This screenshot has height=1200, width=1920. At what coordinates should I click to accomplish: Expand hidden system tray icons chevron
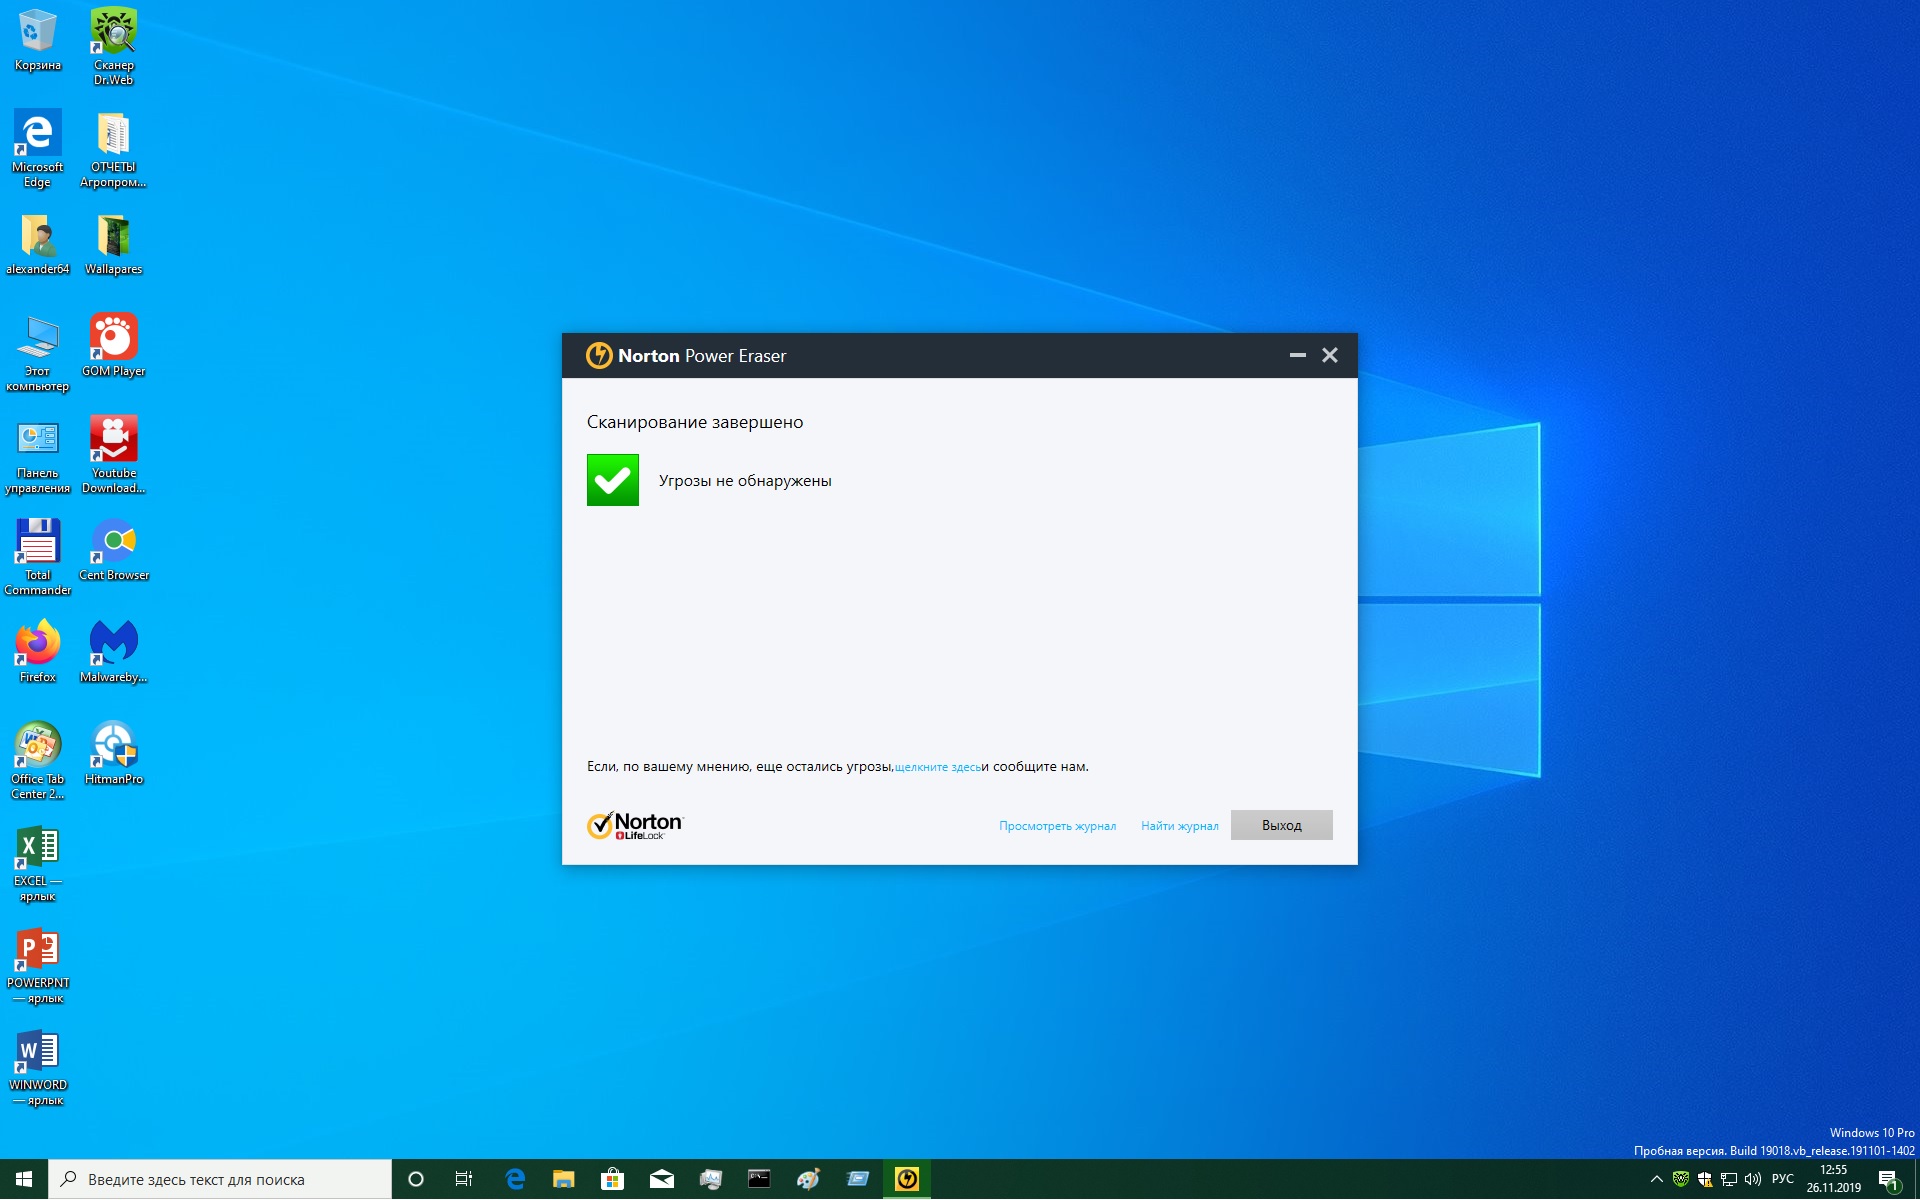(x=1656, y=1179)
